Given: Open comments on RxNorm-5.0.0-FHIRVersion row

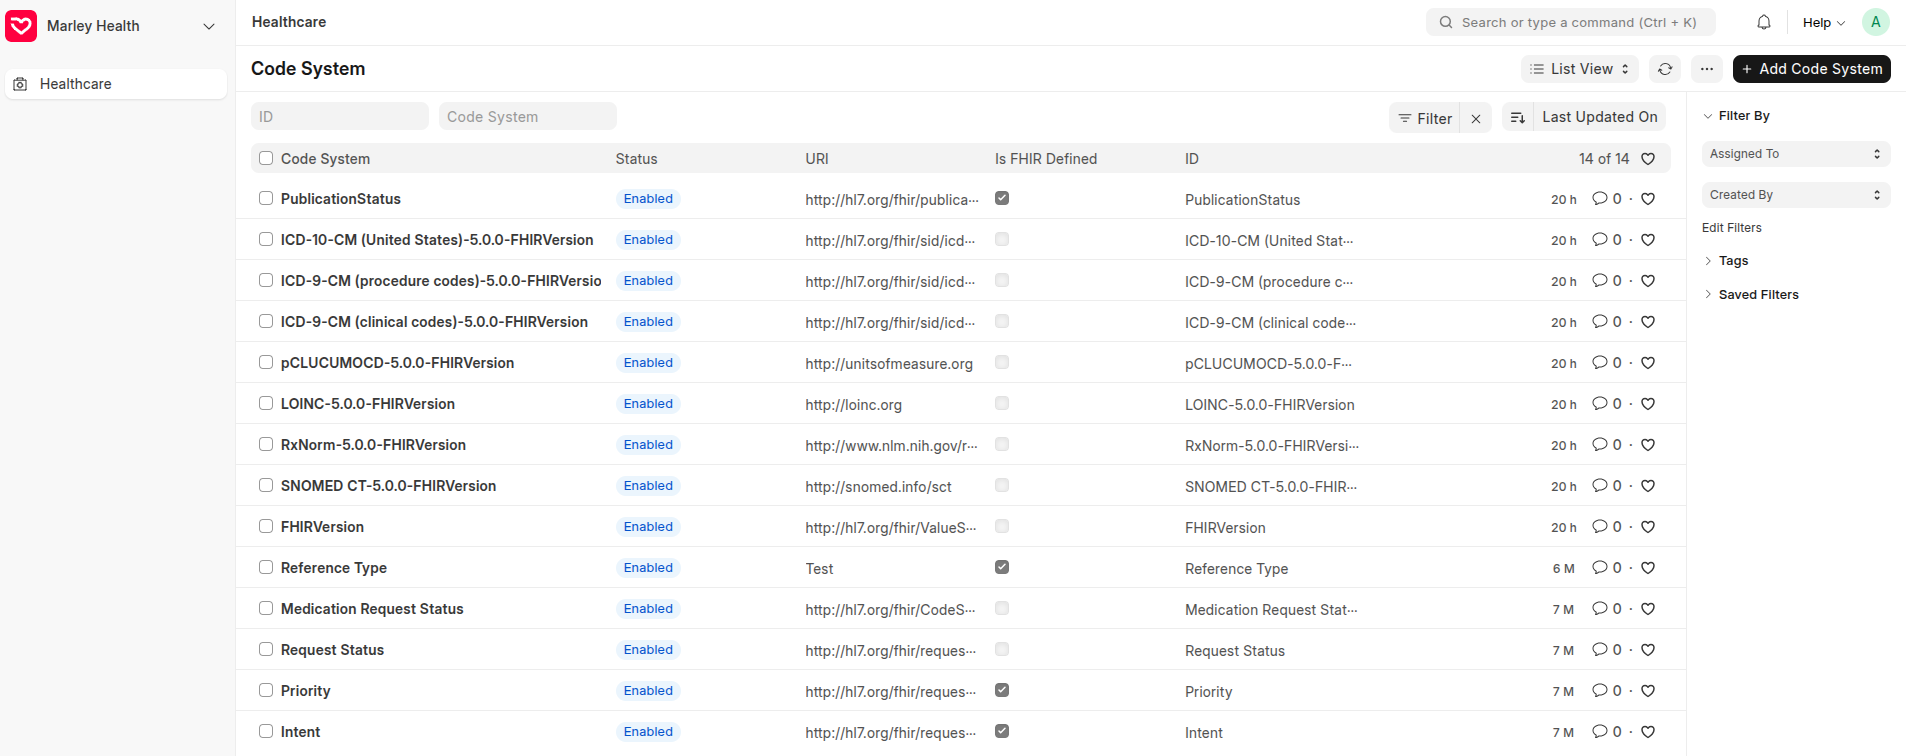Looking at the screenshot, I should [1607, 445].
